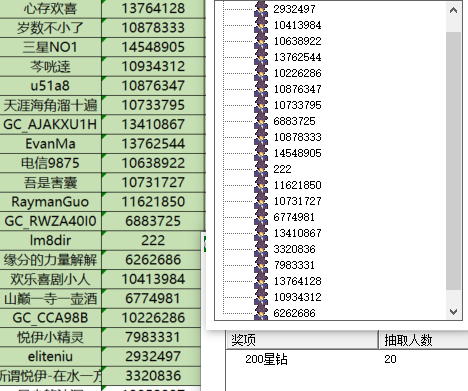Click spreadsheet cell GC_RWZA40I0
The image size is (468, 391).
click(50, 221)
